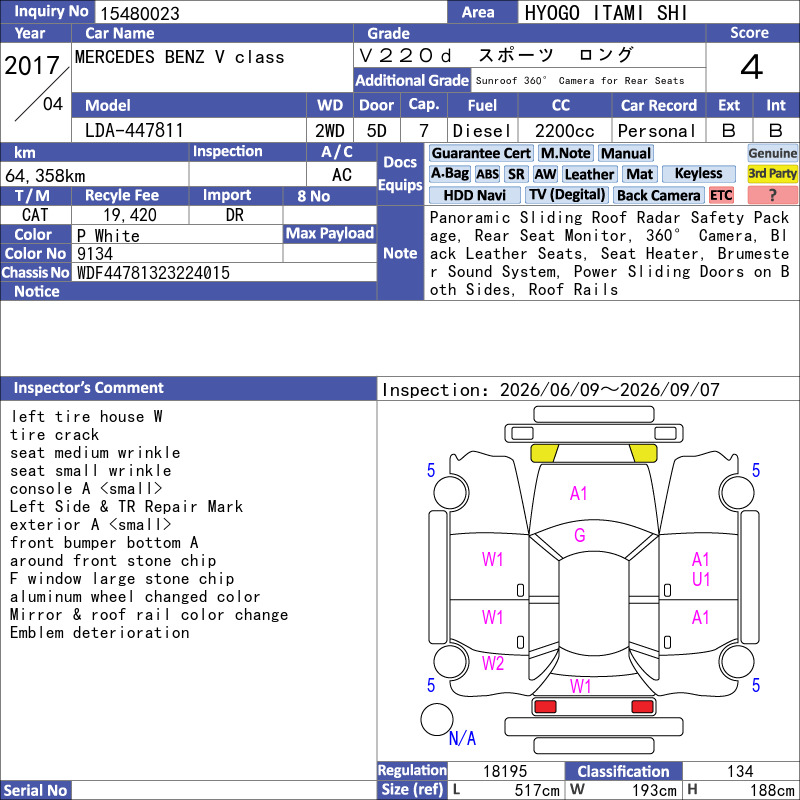Click the width value 193cm
The height and width of the screenshot is (800, 800).
click(x=655, y=790)
